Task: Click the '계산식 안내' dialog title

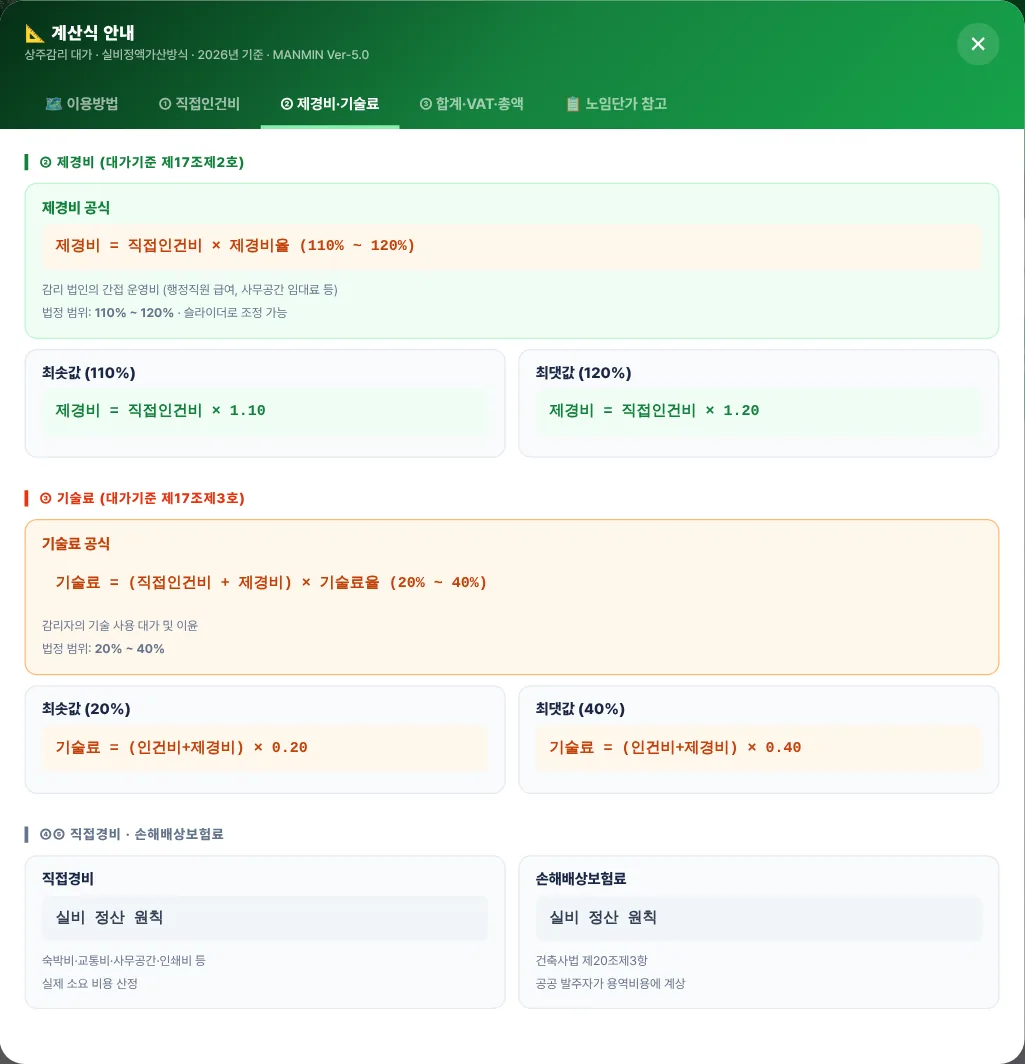Action: point(93,33)
